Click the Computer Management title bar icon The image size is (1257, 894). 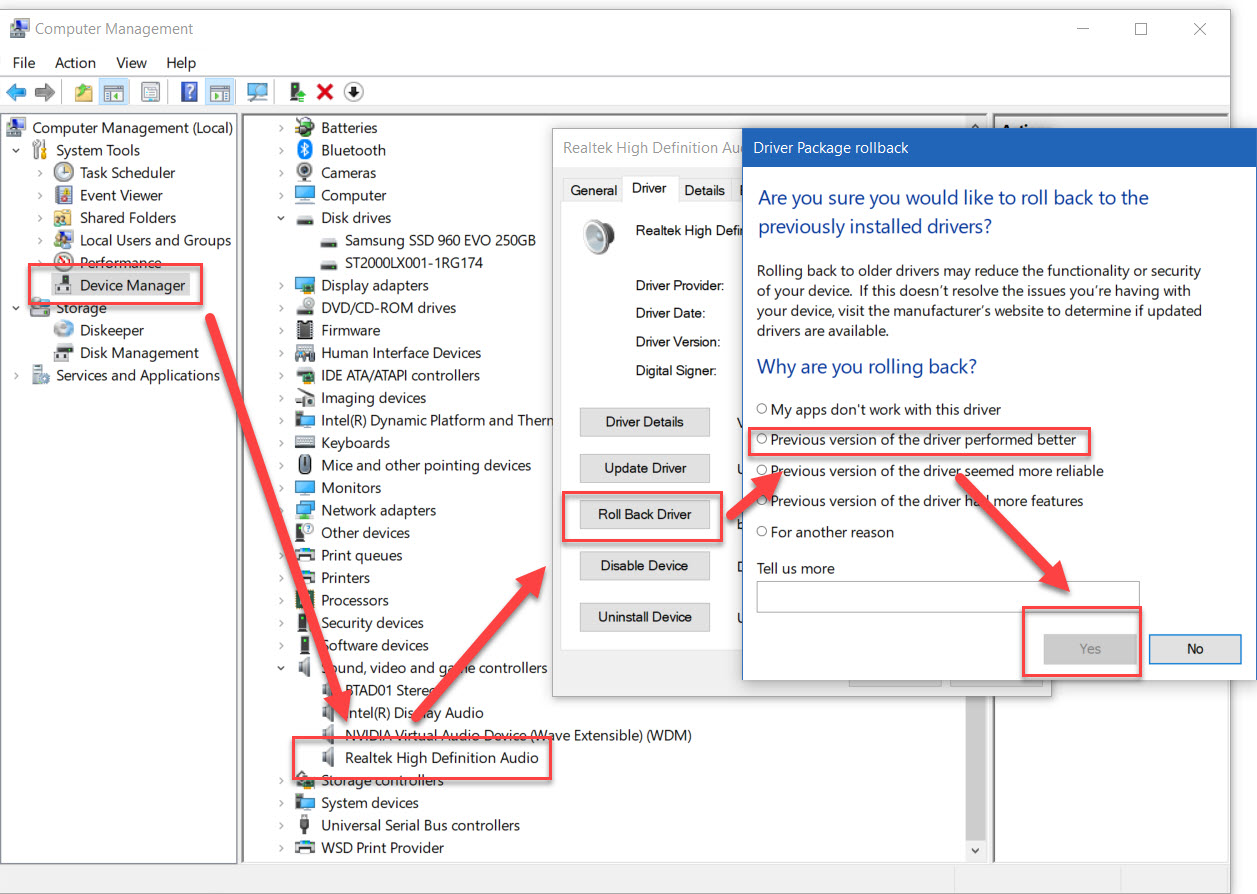tap(20, 29)
